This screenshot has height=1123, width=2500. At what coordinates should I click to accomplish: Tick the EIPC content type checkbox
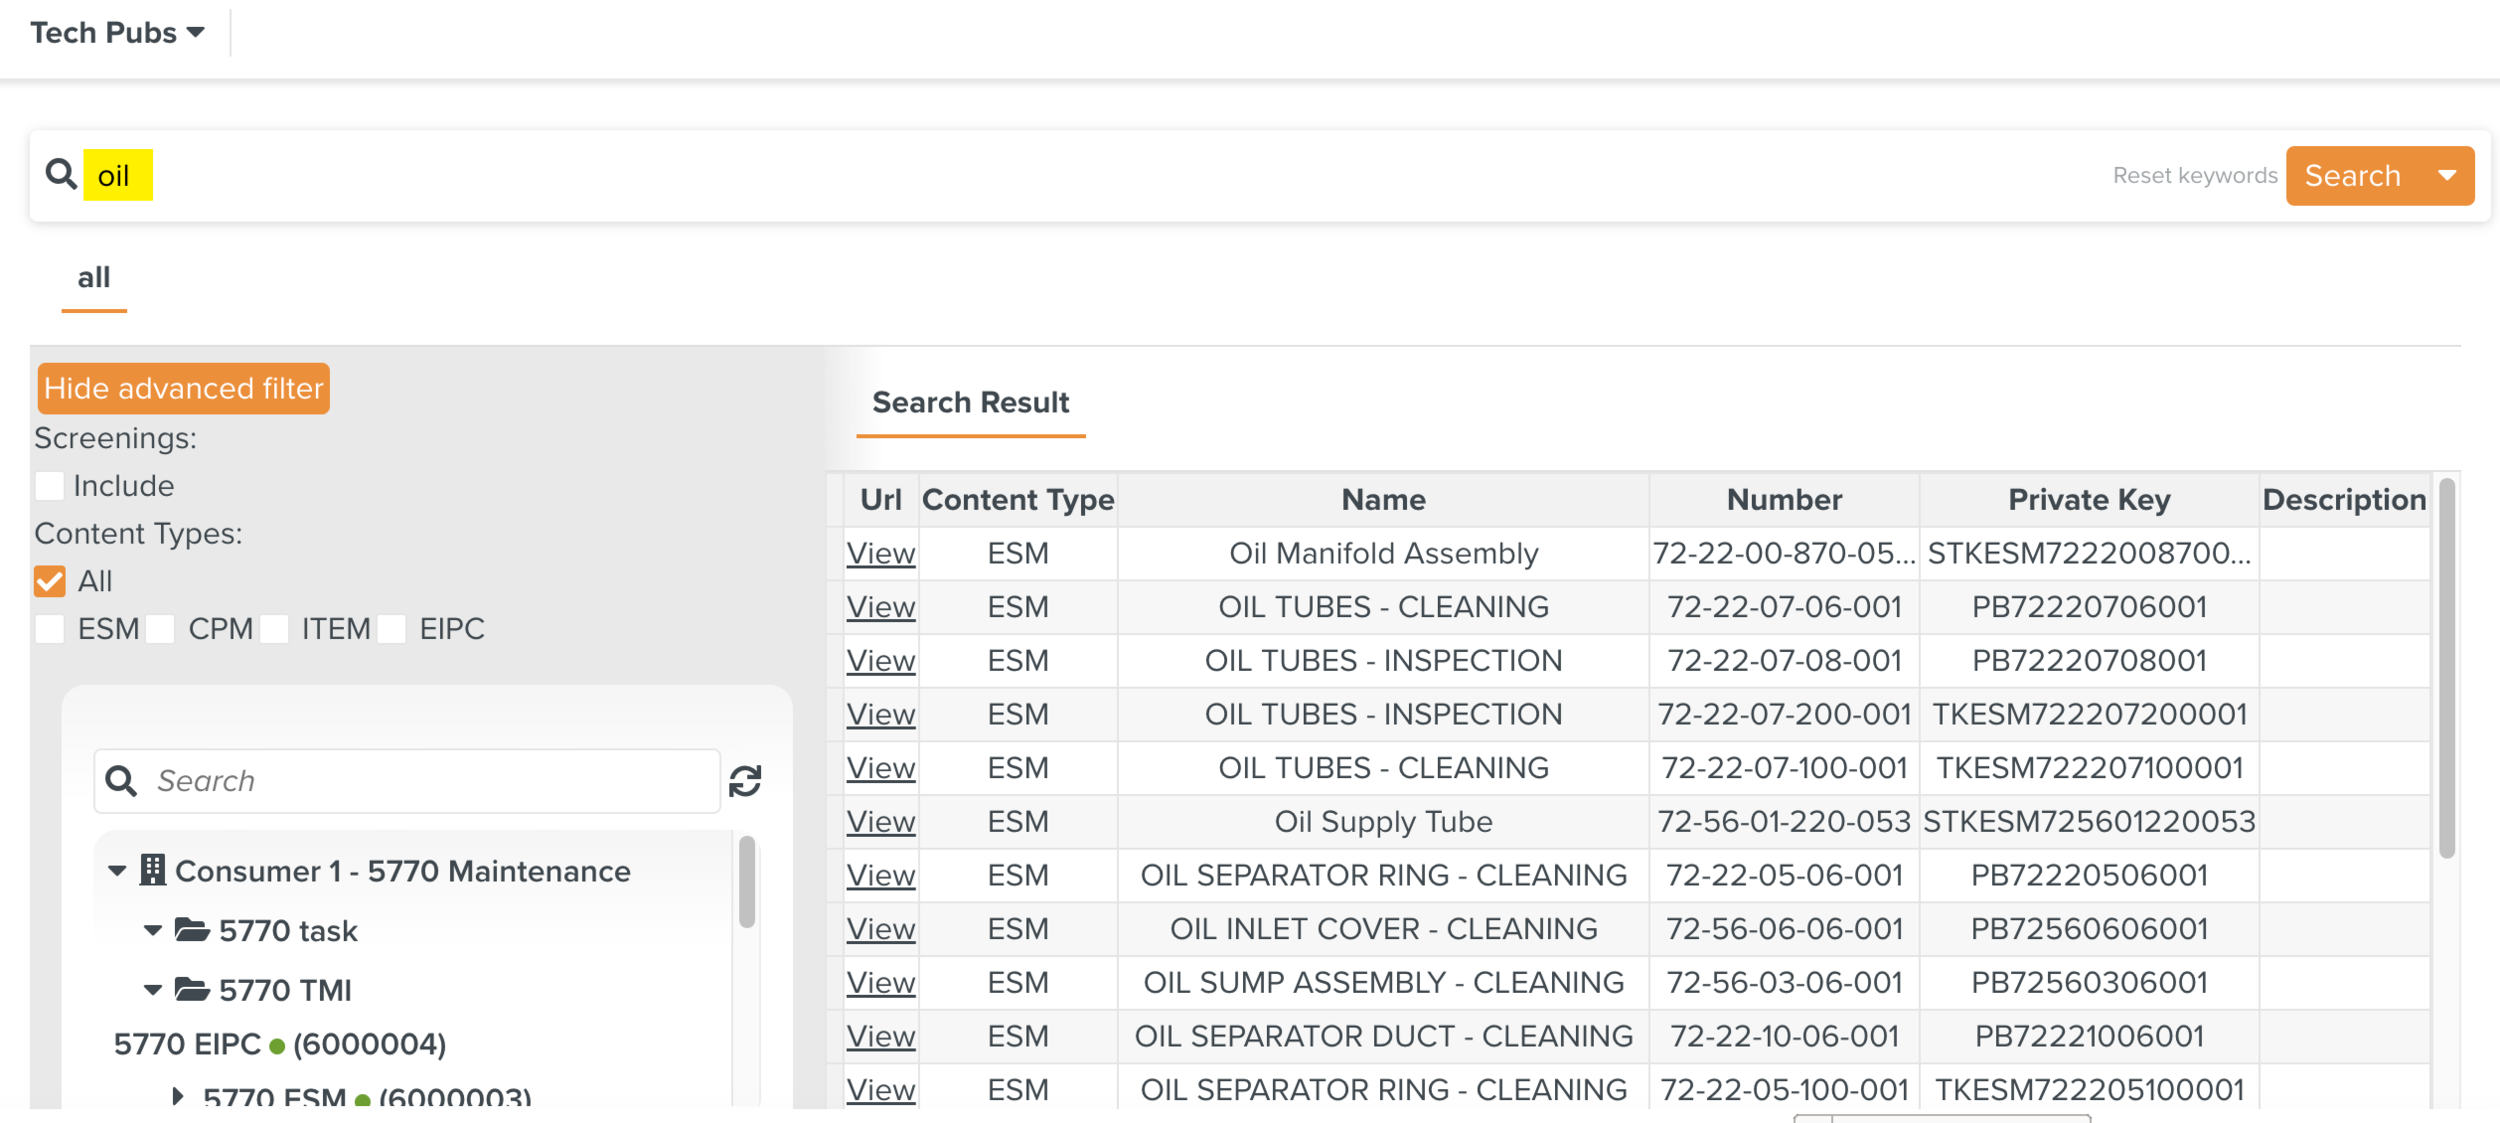392,629
